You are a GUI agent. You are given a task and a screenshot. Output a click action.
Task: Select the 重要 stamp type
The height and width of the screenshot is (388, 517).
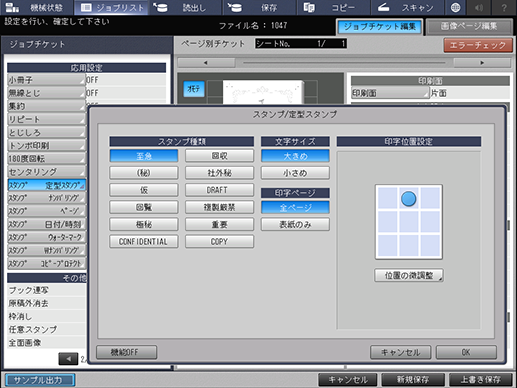click(219, 224)
